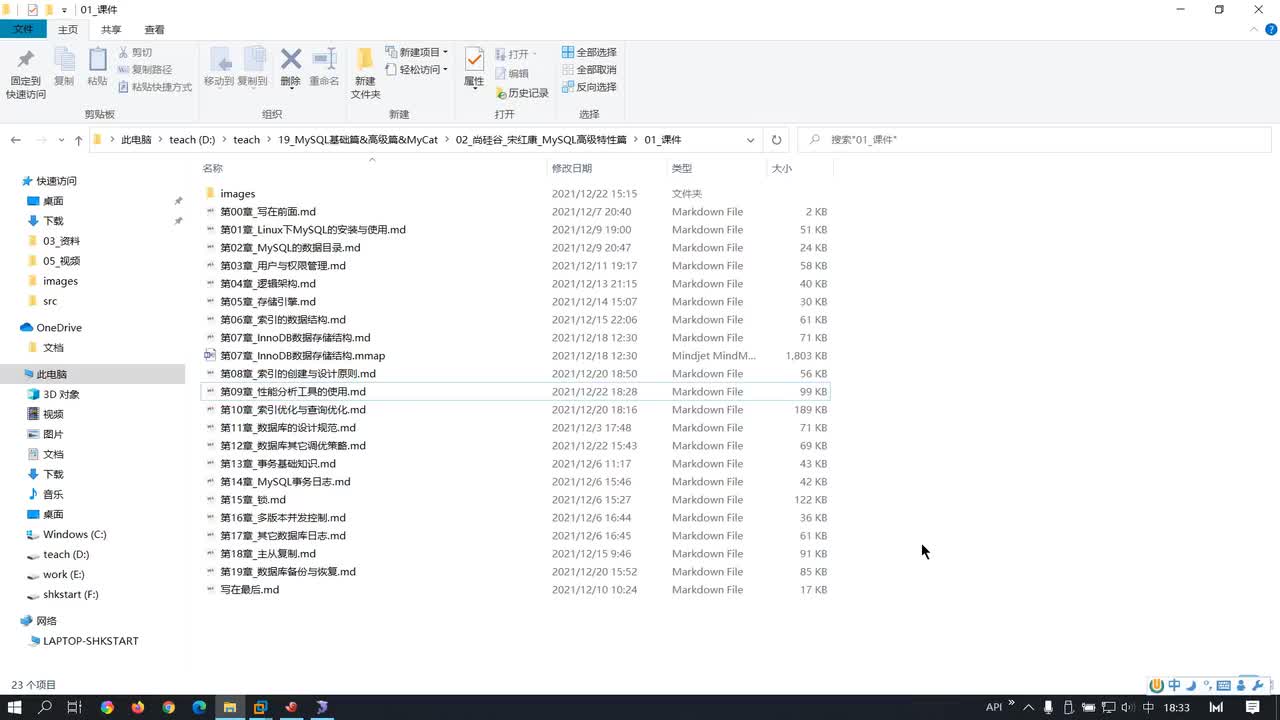Click the Cut (剪切) command
The width and height of the screenshot is (1280, 720).
135,52
